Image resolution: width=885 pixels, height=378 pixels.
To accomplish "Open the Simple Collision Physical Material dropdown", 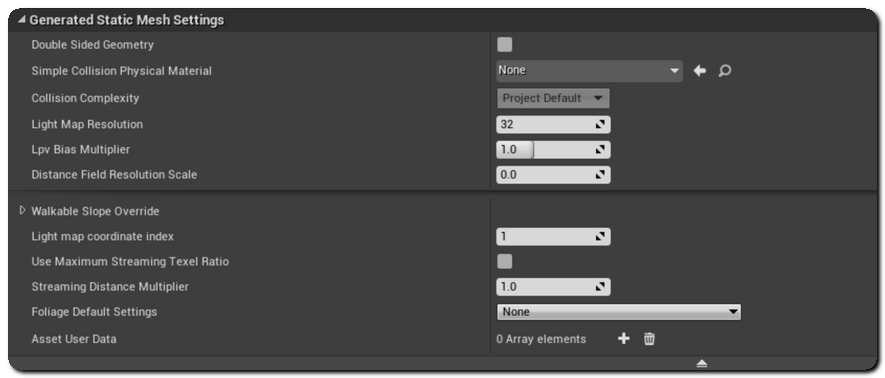I will [589, 71].
